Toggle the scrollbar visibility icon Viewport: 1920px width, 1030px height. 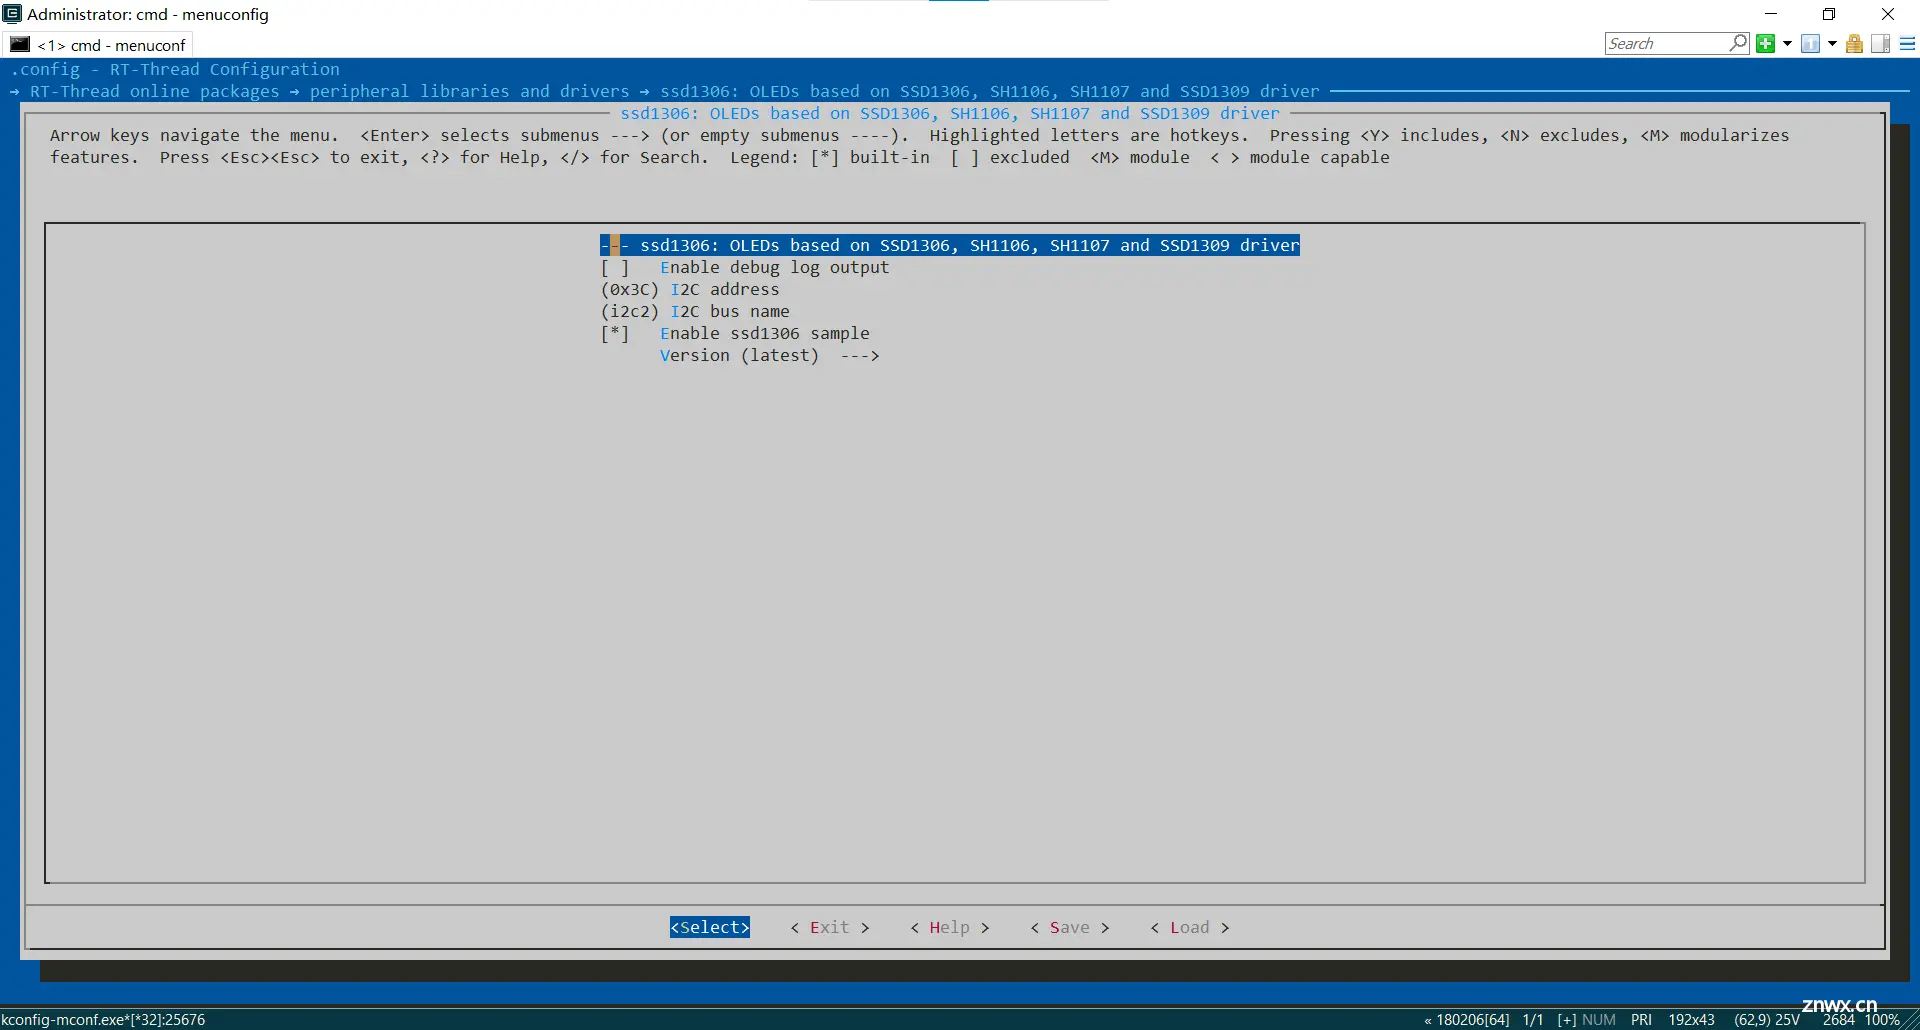coord(1881,44)
